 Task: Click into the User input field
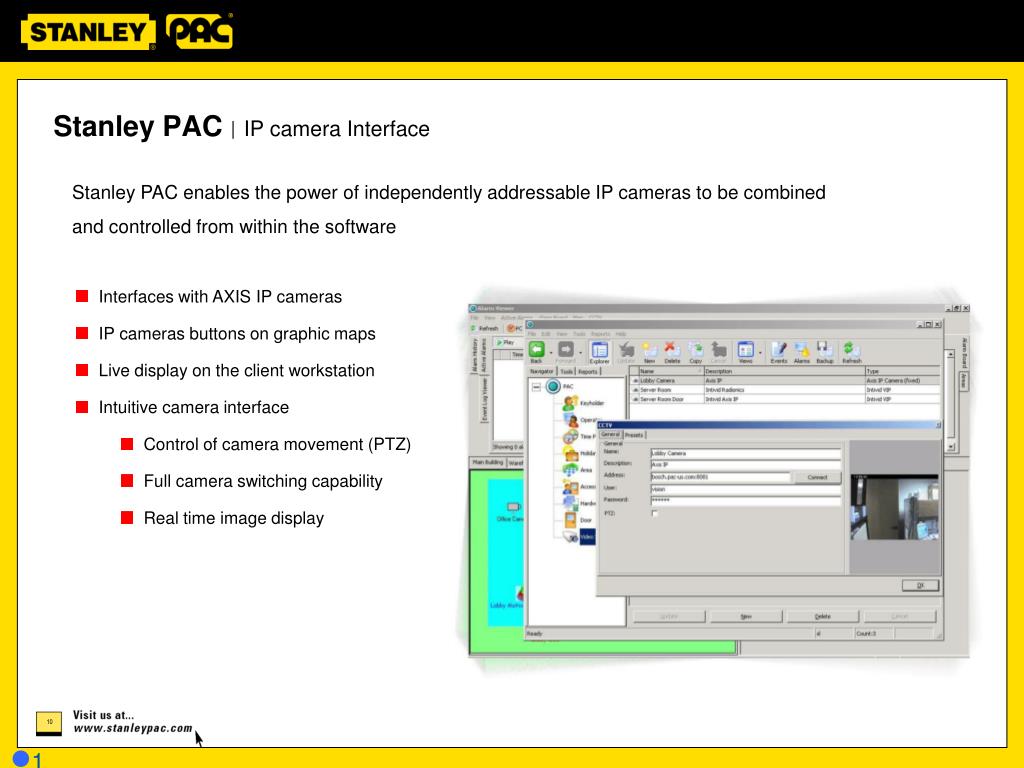point(745,488)
